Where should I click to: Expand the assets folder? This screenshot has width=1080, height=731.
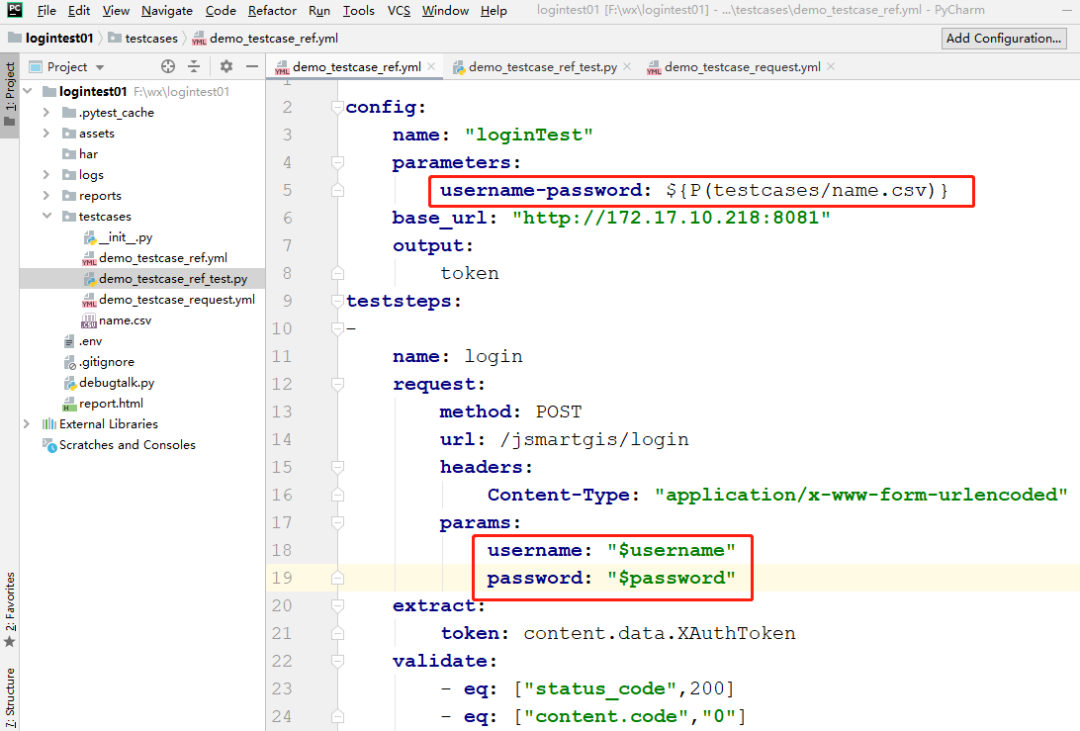coord(46,133)
